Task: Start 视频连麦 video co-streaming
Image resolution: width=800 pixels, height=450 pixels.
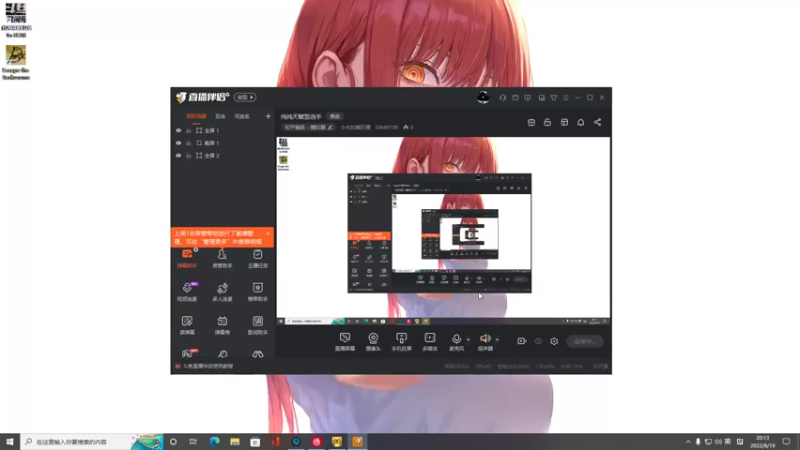Action: (x=187, y=292)
